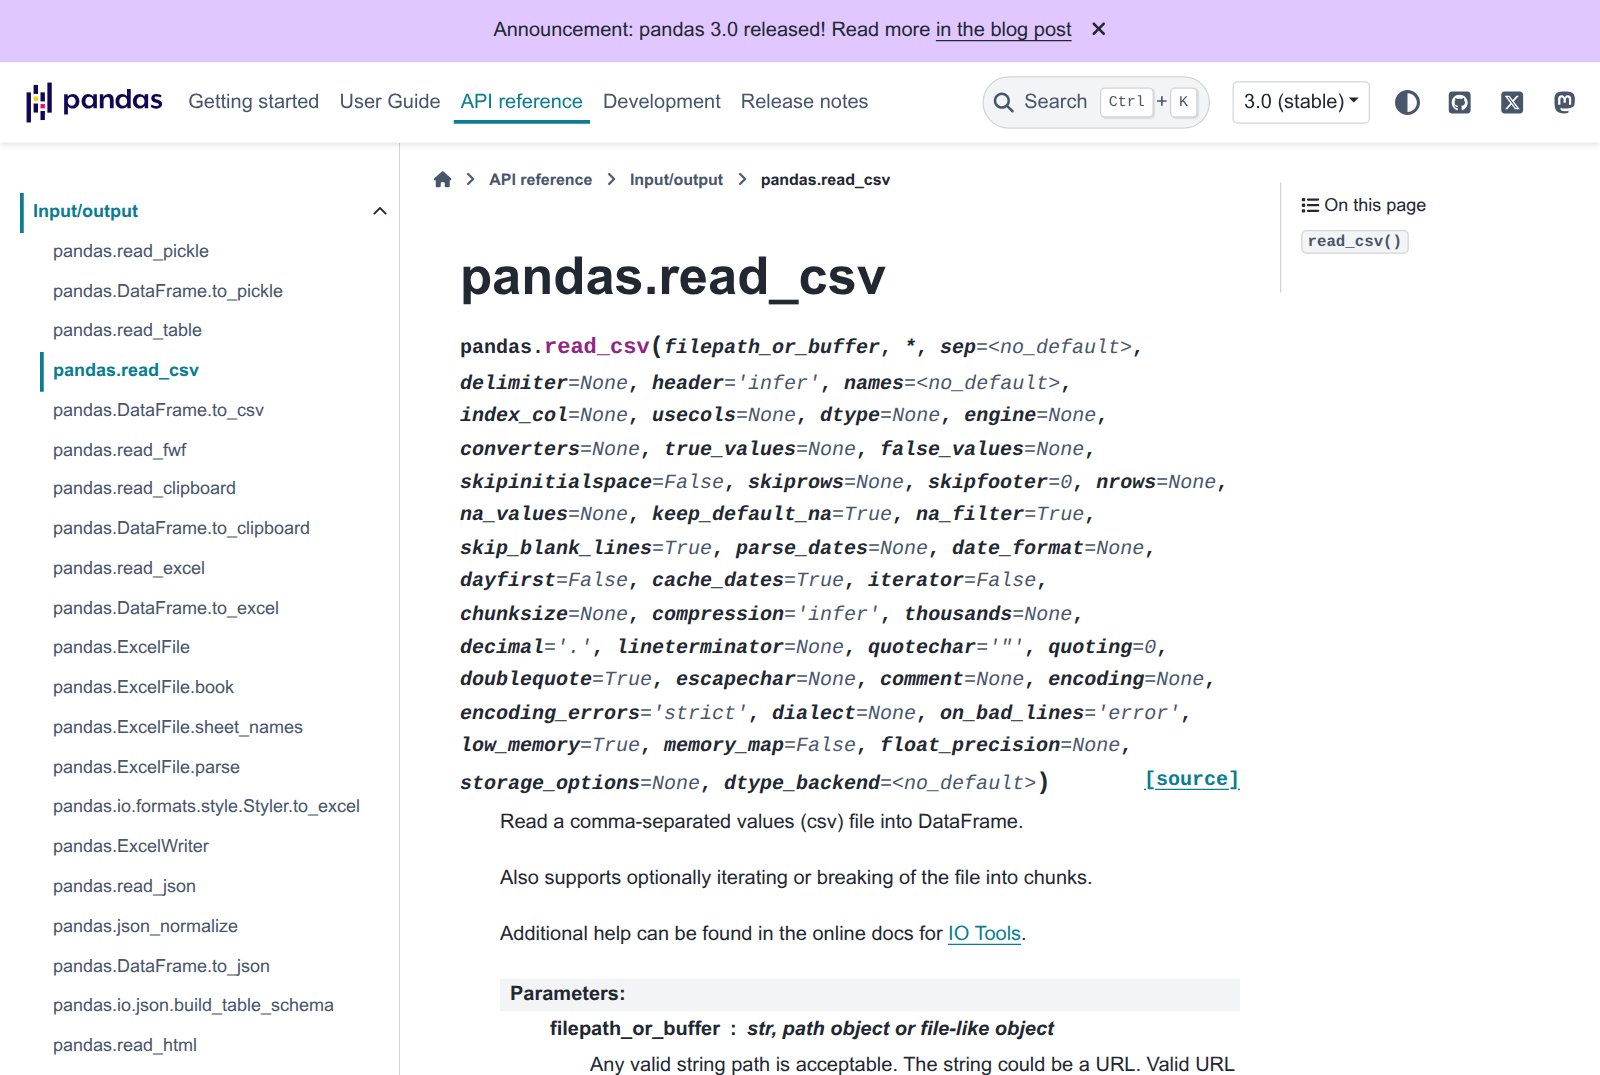The image size is (1600, 1075).
Task: Jump to read_csv() in On this page
Action: coord(1354,241)
